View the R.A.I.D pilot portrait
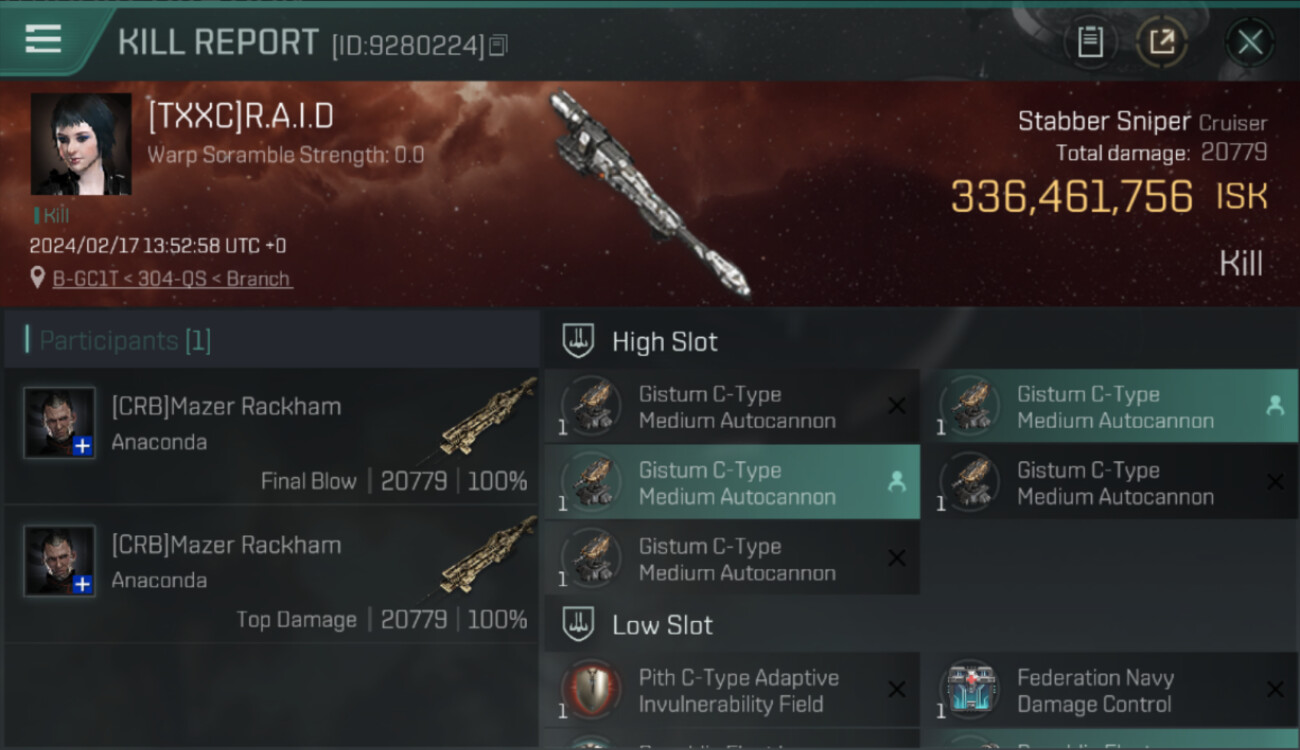This screenshot has height=750, width=1300. 81,144
